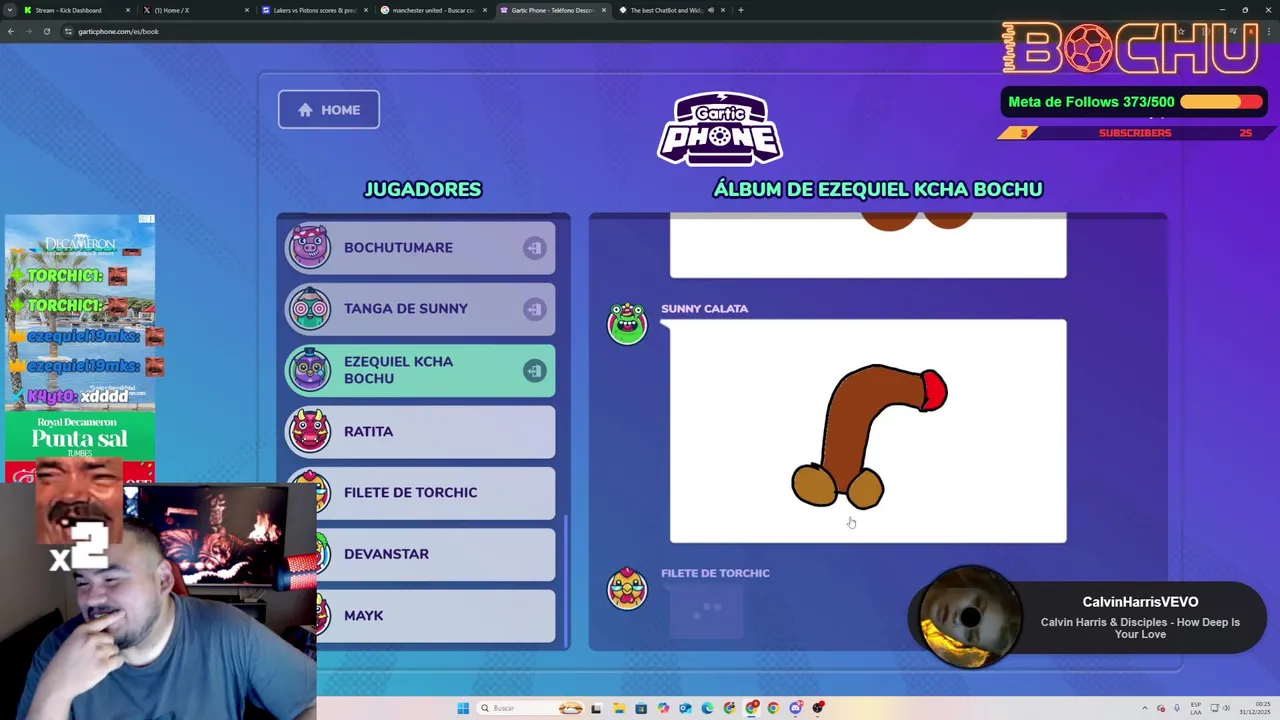Select EZEQUIEL KCHA BOCHU player row
Viewport: 1280px width, 720px height.
(x=421, y=370)
